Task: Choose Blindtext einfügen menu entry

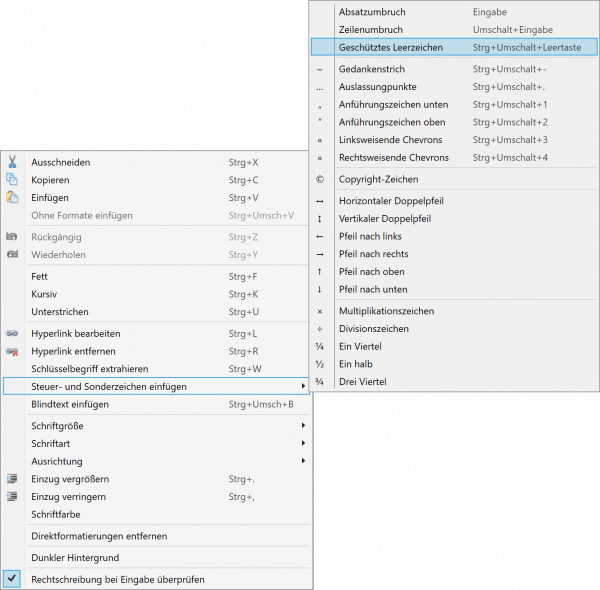Action: tap(70, 405)
